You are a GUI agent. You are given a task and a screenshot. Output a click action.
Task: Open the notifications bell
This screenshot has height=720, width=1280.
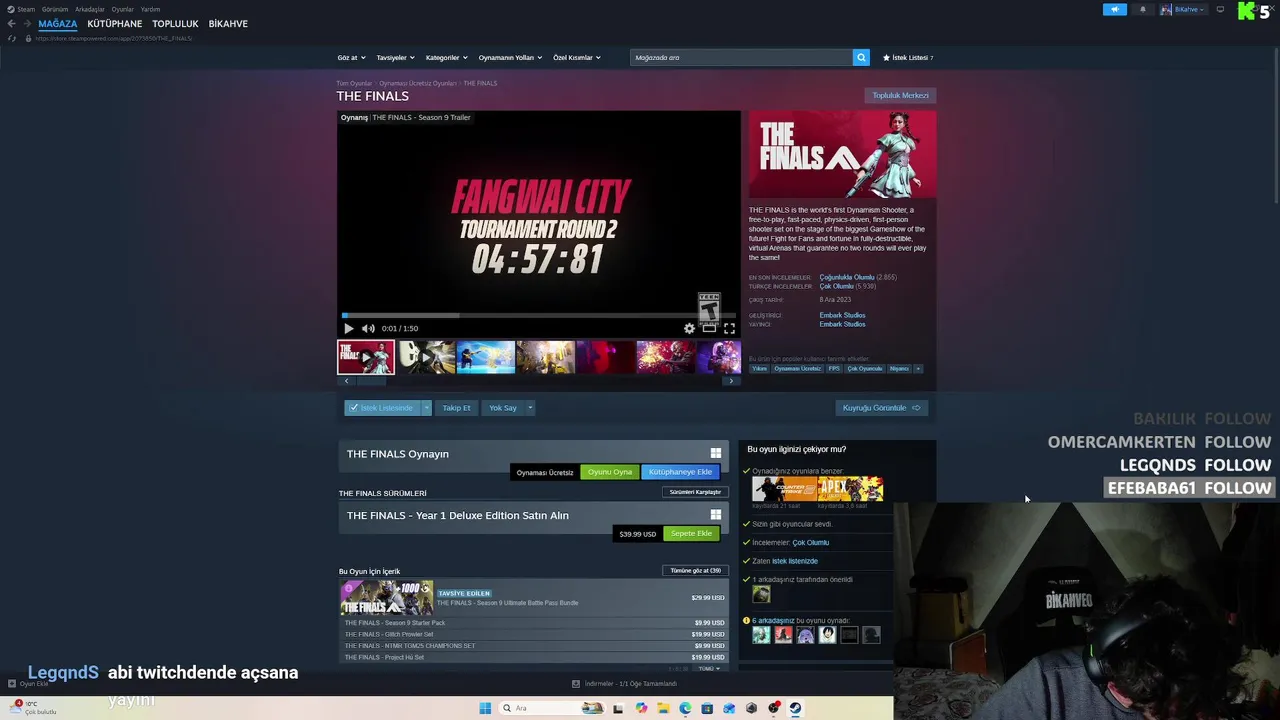(1143, 9)
